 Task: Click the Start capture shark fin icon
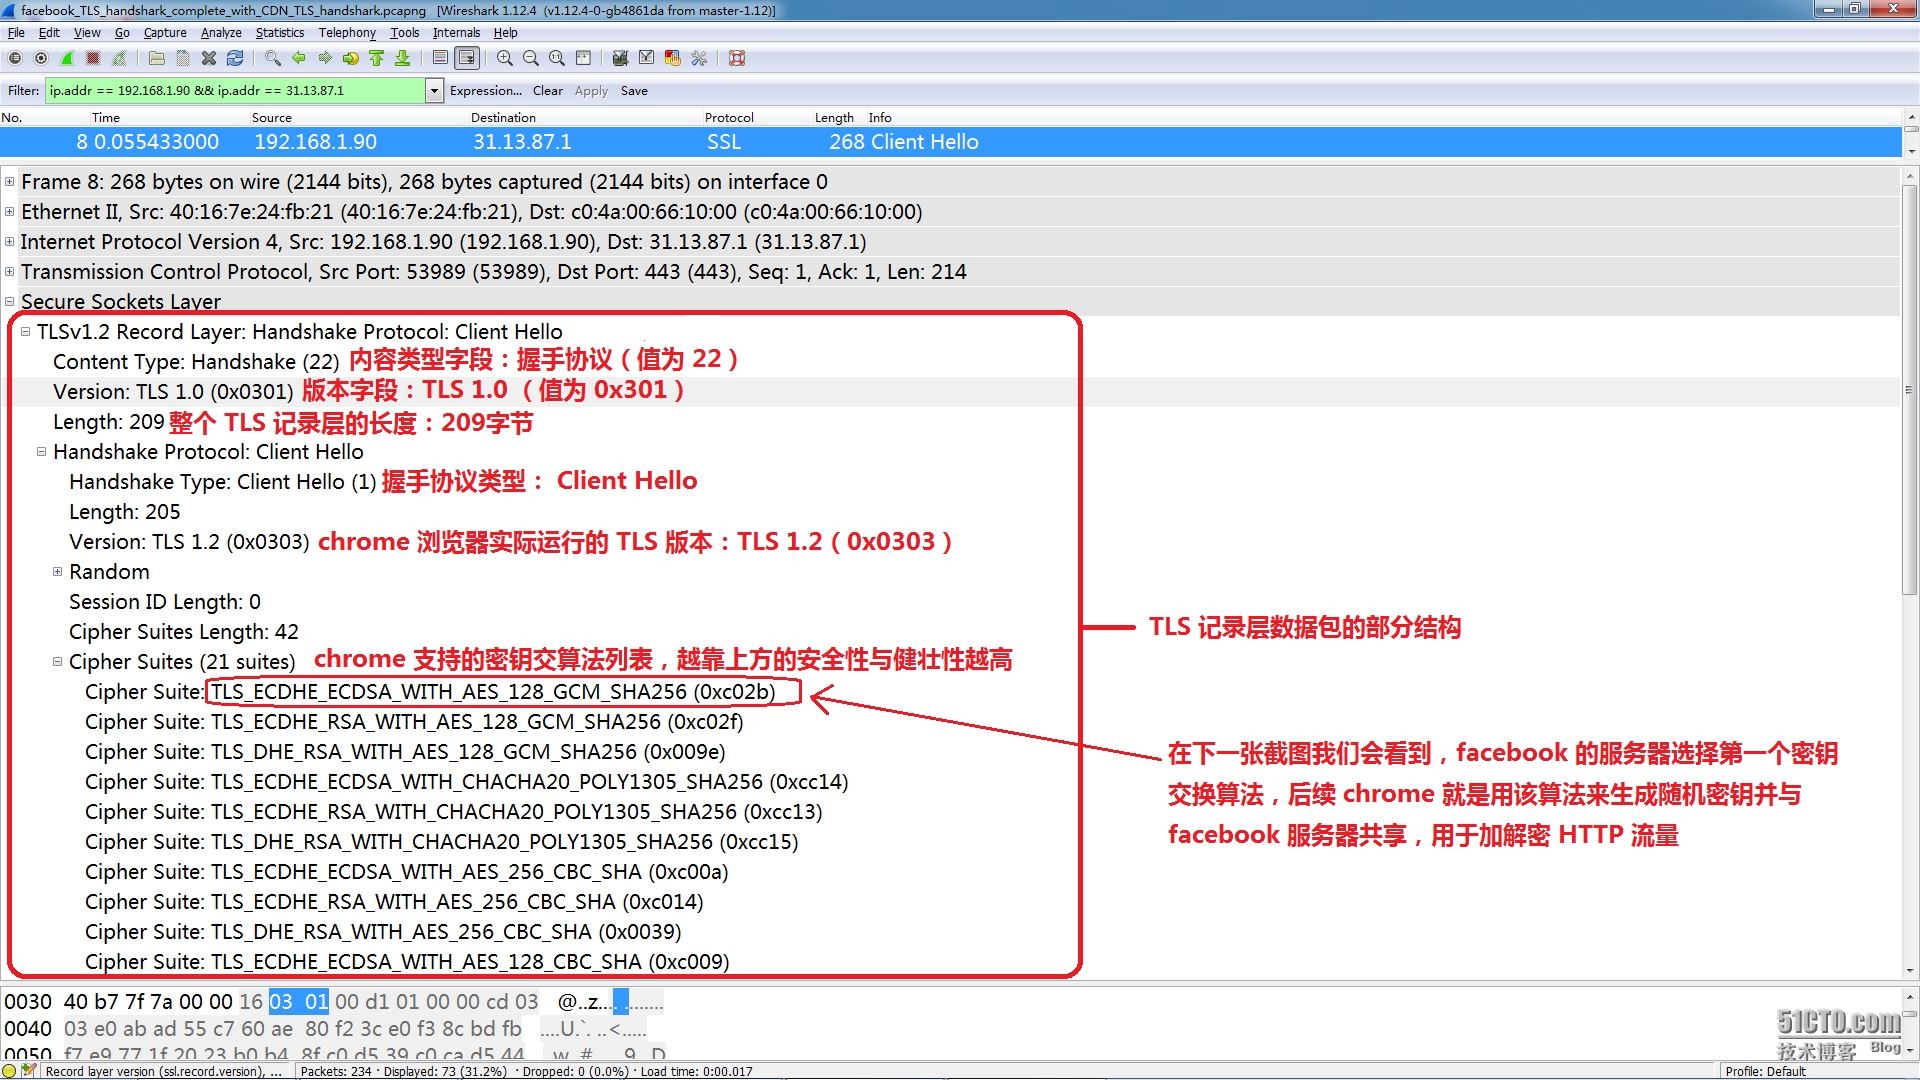coord(67,58)
